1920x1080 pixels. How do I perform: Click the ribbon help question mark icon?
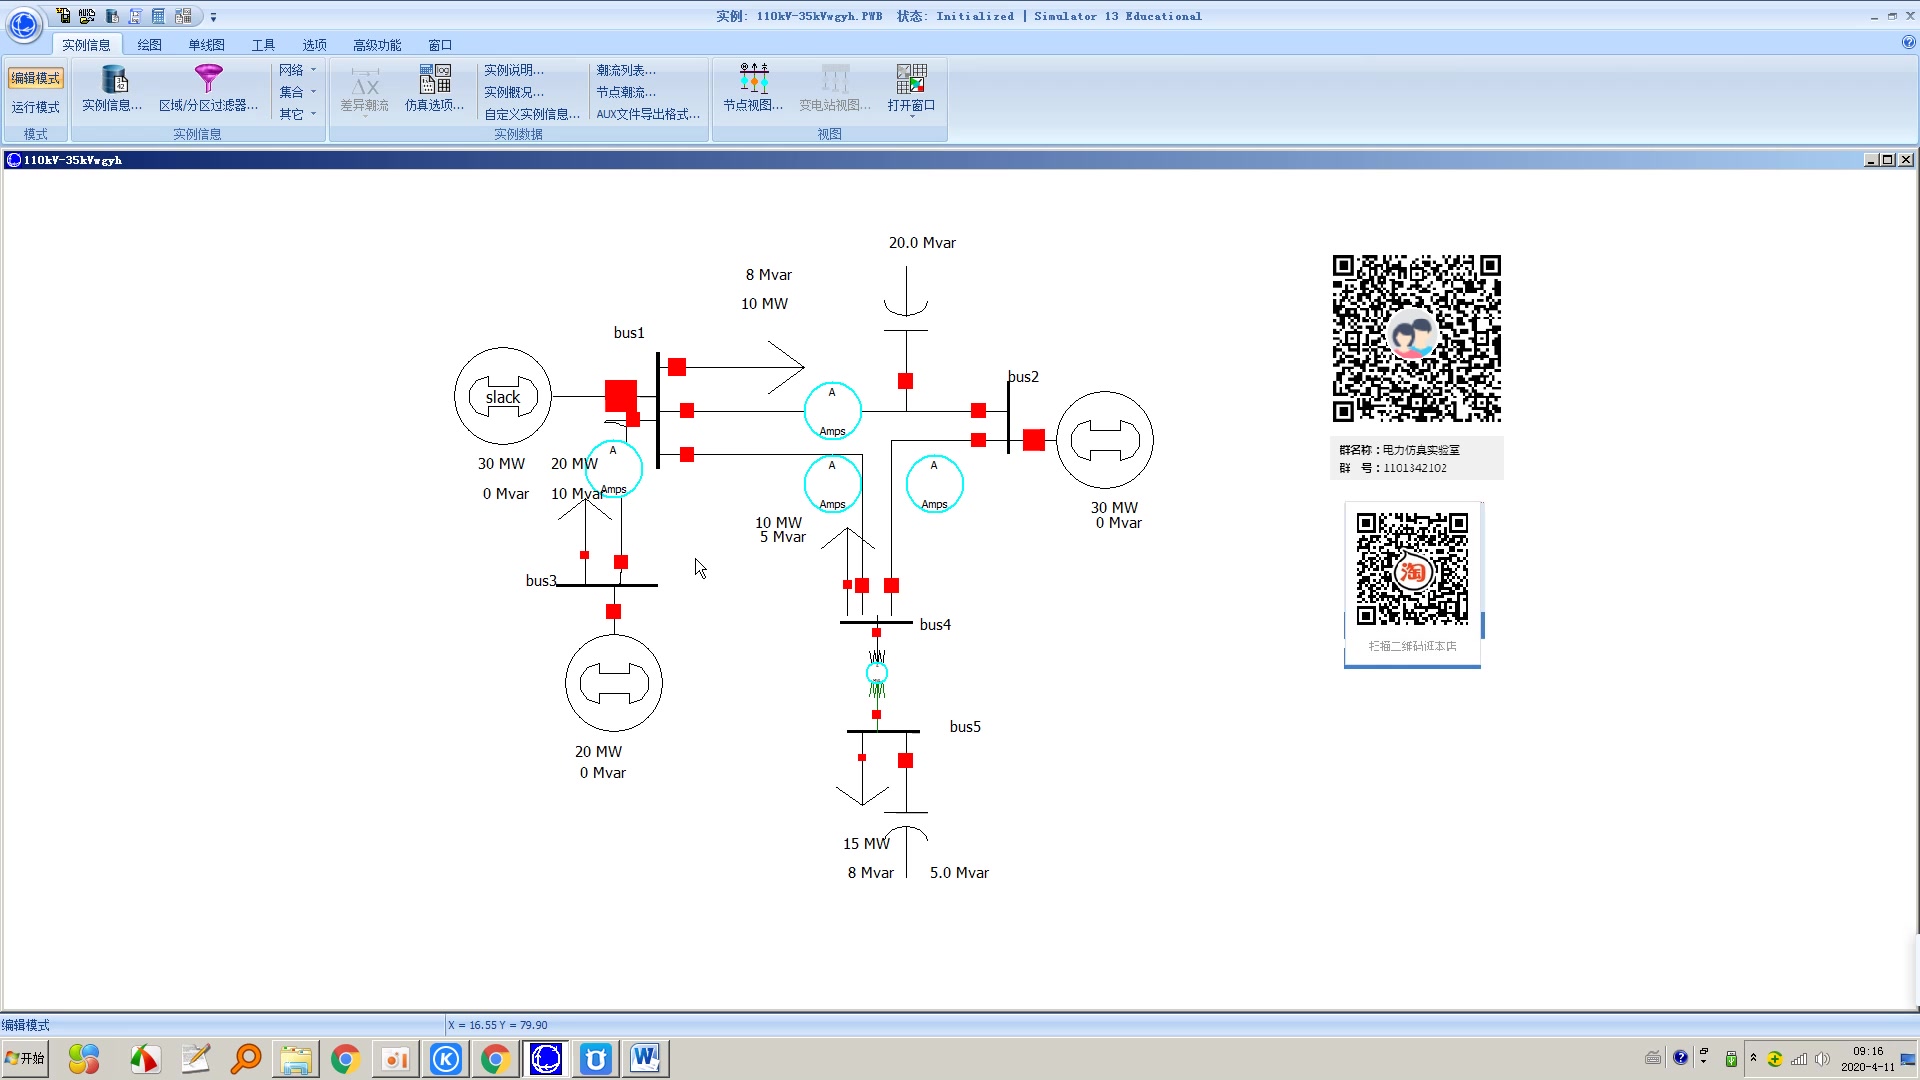click(x=1908, y=43)
